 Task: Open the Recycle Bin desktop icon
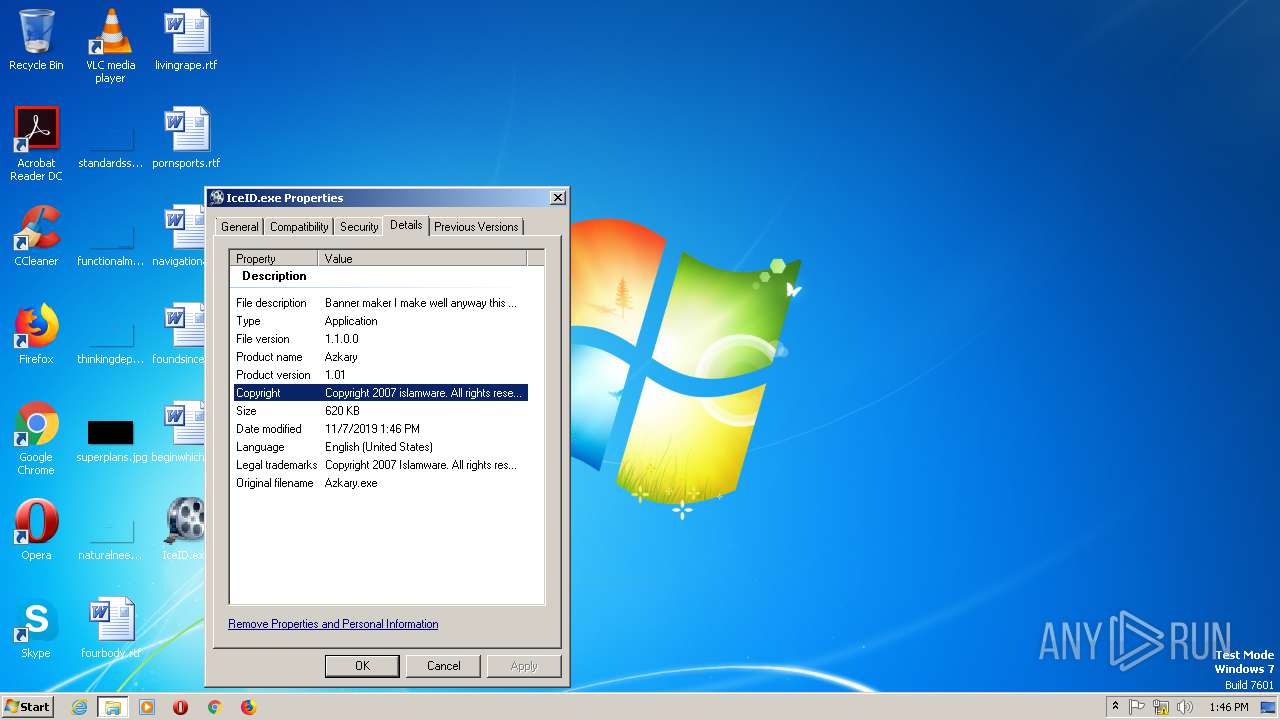coord(36,40)
